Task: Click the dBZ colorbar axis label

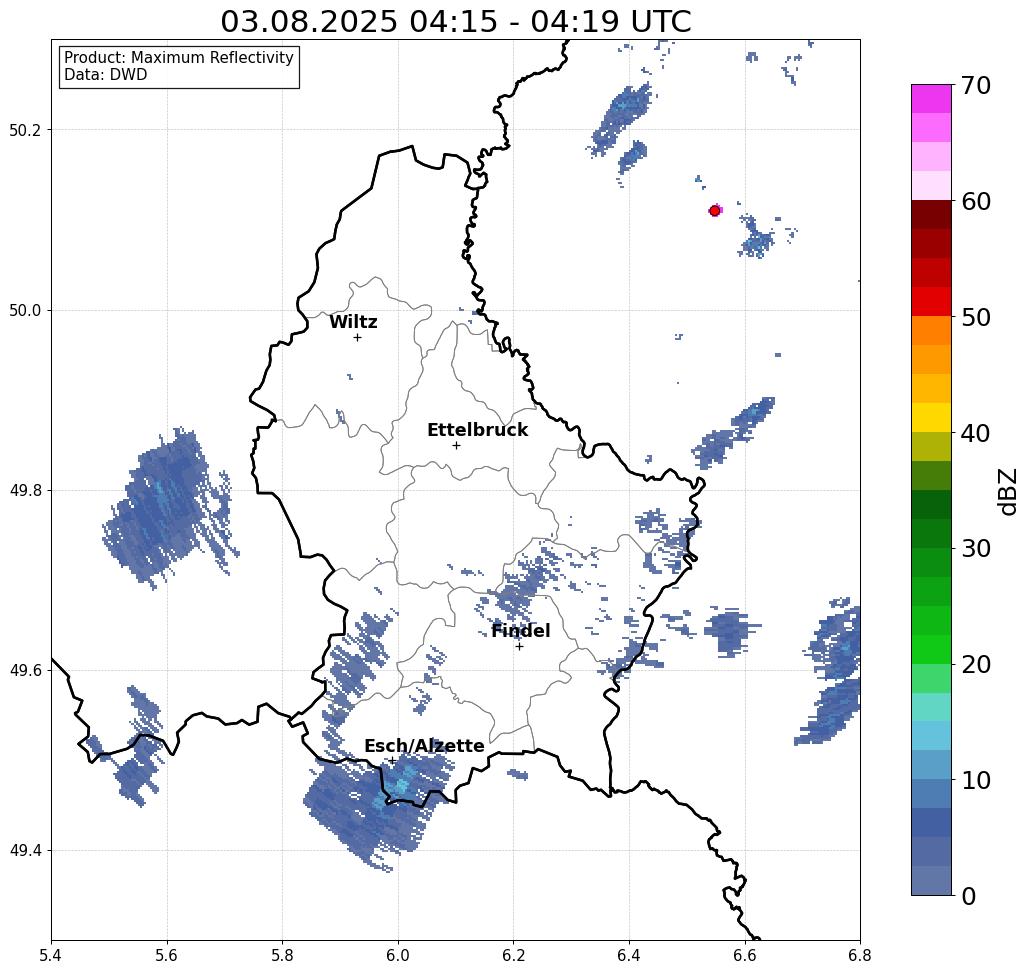Action: [1007, 491]
